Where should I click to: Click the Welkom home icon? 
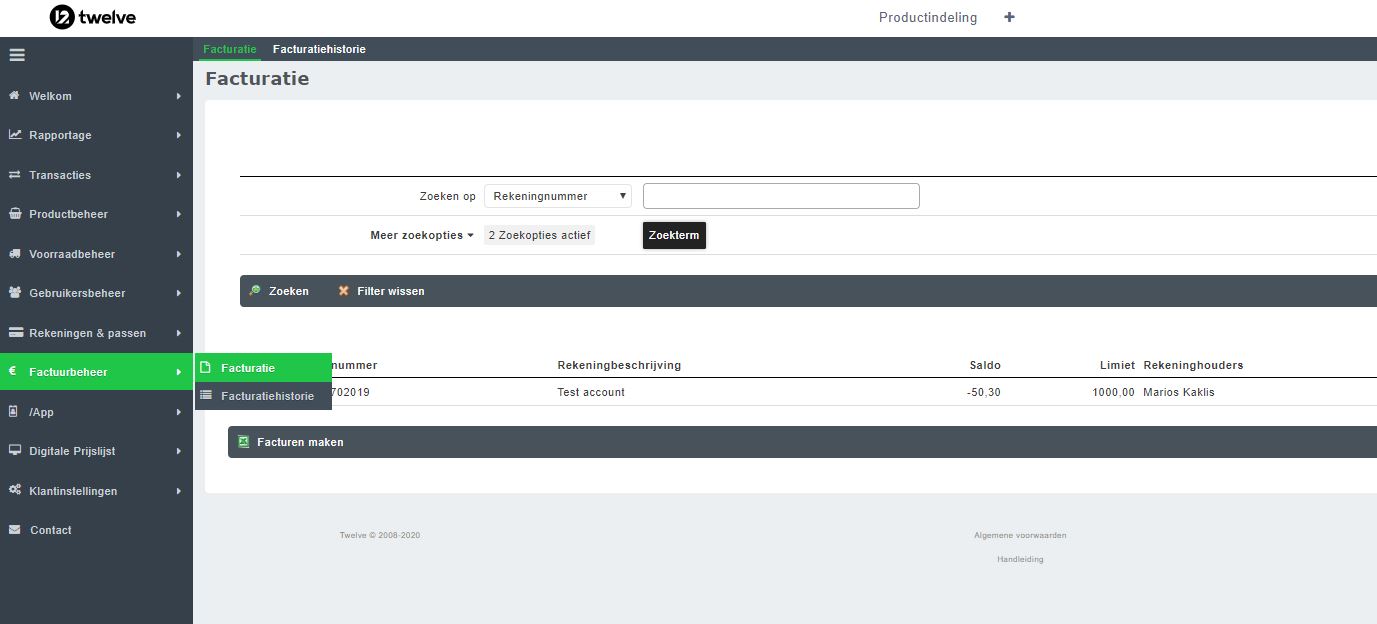14,96
